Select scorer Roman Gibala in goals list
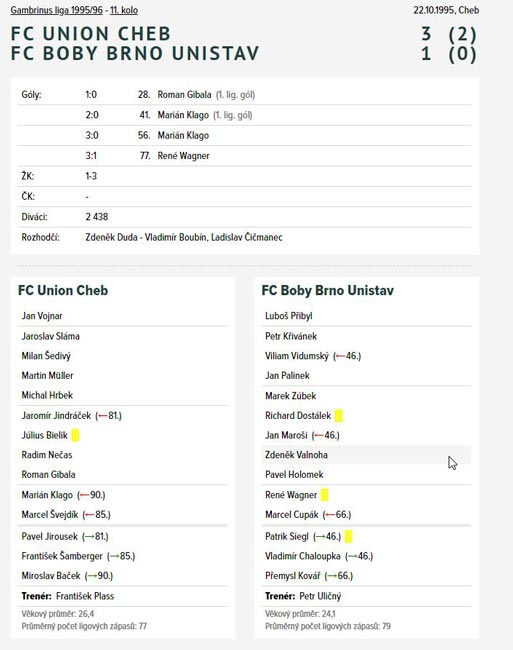Viewport: 513px width, 650px height. (x=184, y=95)
